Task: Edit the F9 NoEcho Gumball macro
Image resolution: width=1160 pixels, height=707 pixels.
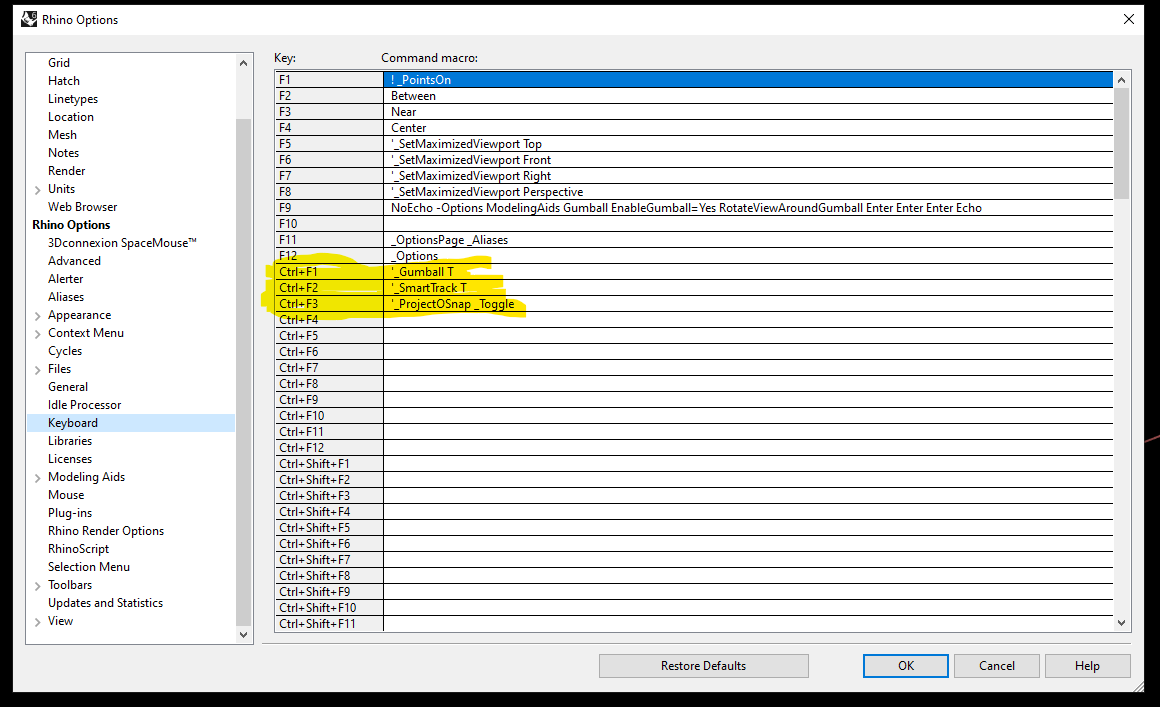Action: (748, 208)
